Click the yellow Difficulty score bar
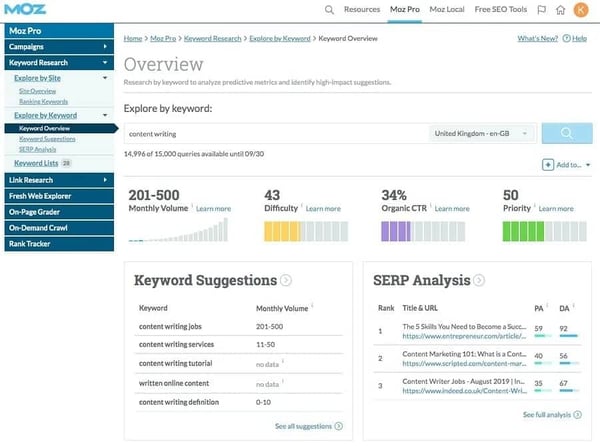 (x=306, y=231)
